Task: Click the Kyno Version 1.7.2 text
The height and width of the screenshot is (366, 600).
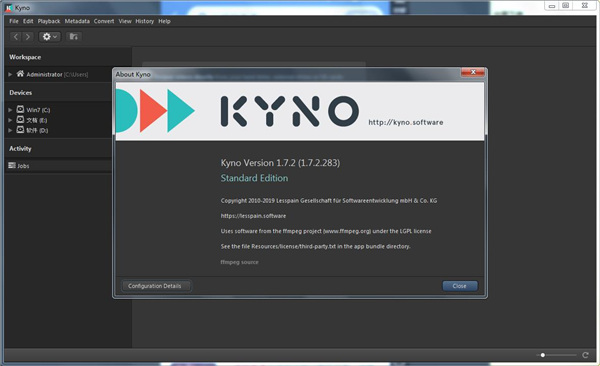Action: 280,163
